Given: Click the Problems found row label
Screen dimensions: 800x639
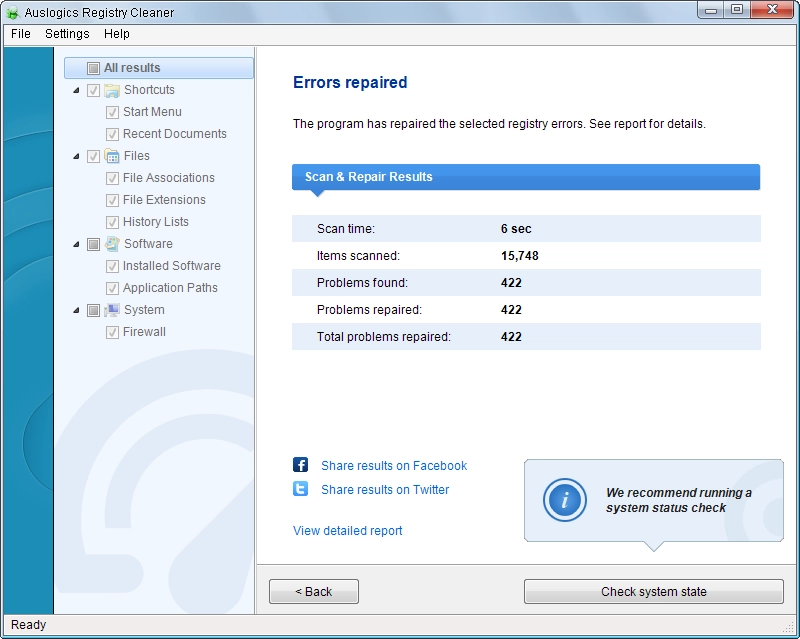Looking at the screenshot, I should [x=362, y=283].
